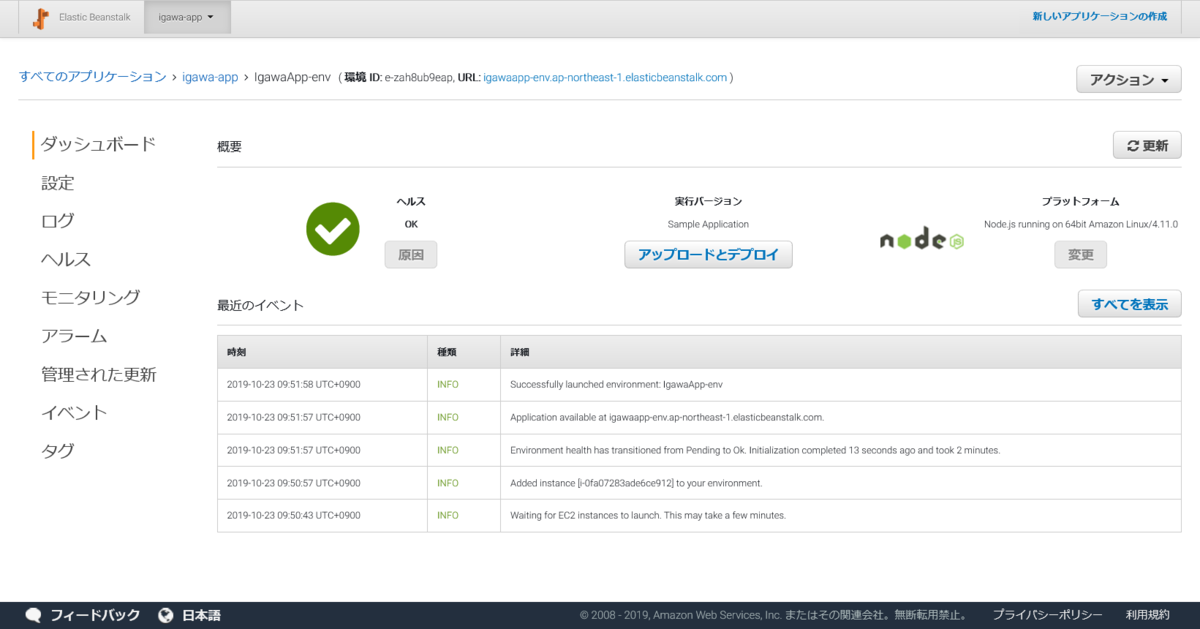Viewport: 1200px width, 629px height.
Task: Click the すべてのアプリケーション breadcrumb link
Action: [x=93, y=77]
